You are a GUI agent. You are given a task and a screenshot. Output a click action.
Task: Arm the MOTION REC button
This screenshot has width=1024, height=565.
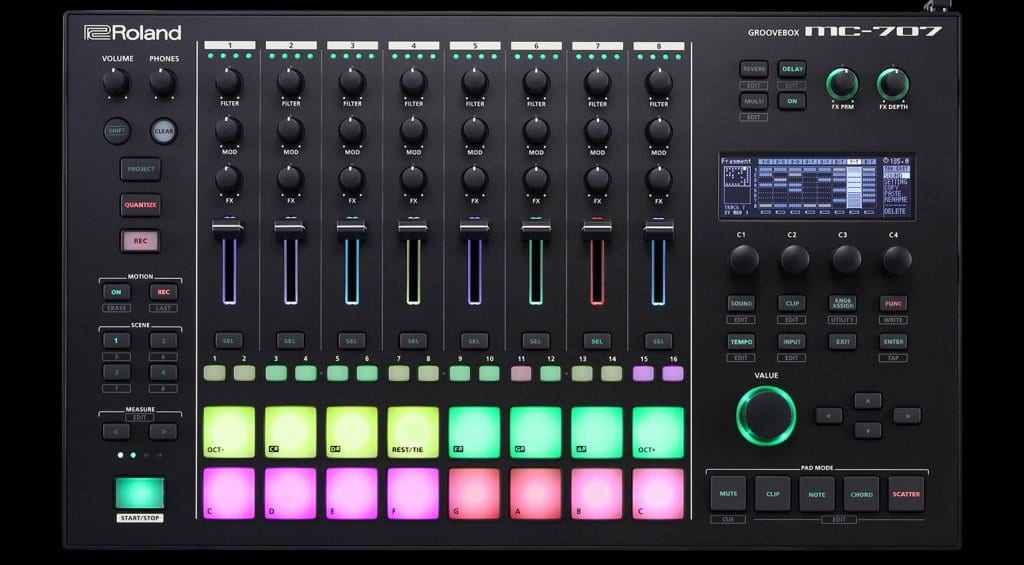click(x=163, y=292)
